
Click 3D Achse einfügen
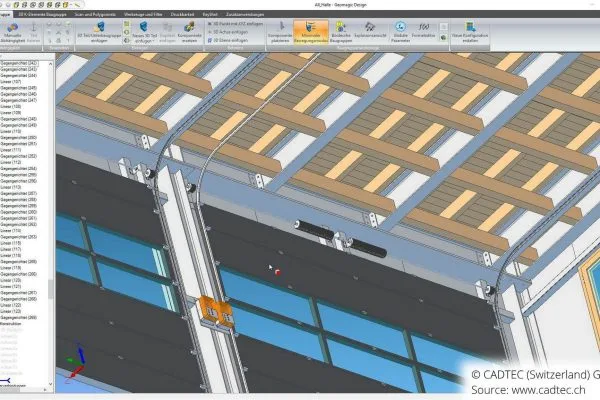click(x=228, y=32)
